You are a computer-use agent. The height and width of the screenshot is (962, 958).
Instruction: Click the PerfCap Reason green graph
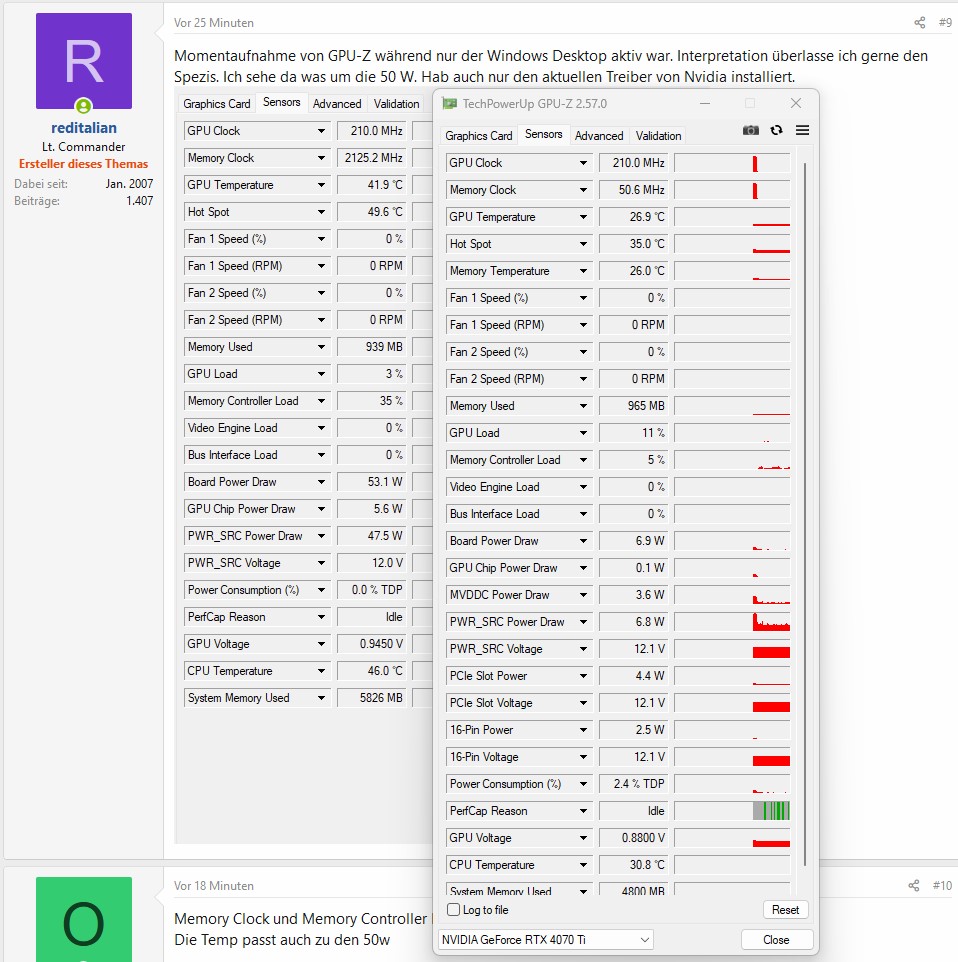coord(732,811)
